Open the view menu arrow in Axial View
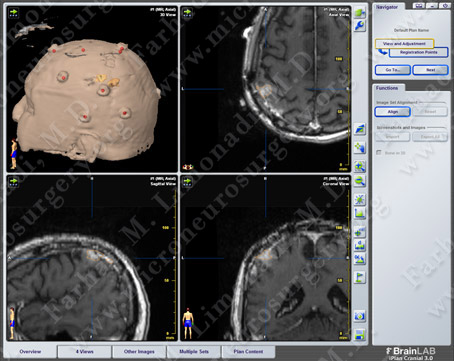 [x=187, y=13]
